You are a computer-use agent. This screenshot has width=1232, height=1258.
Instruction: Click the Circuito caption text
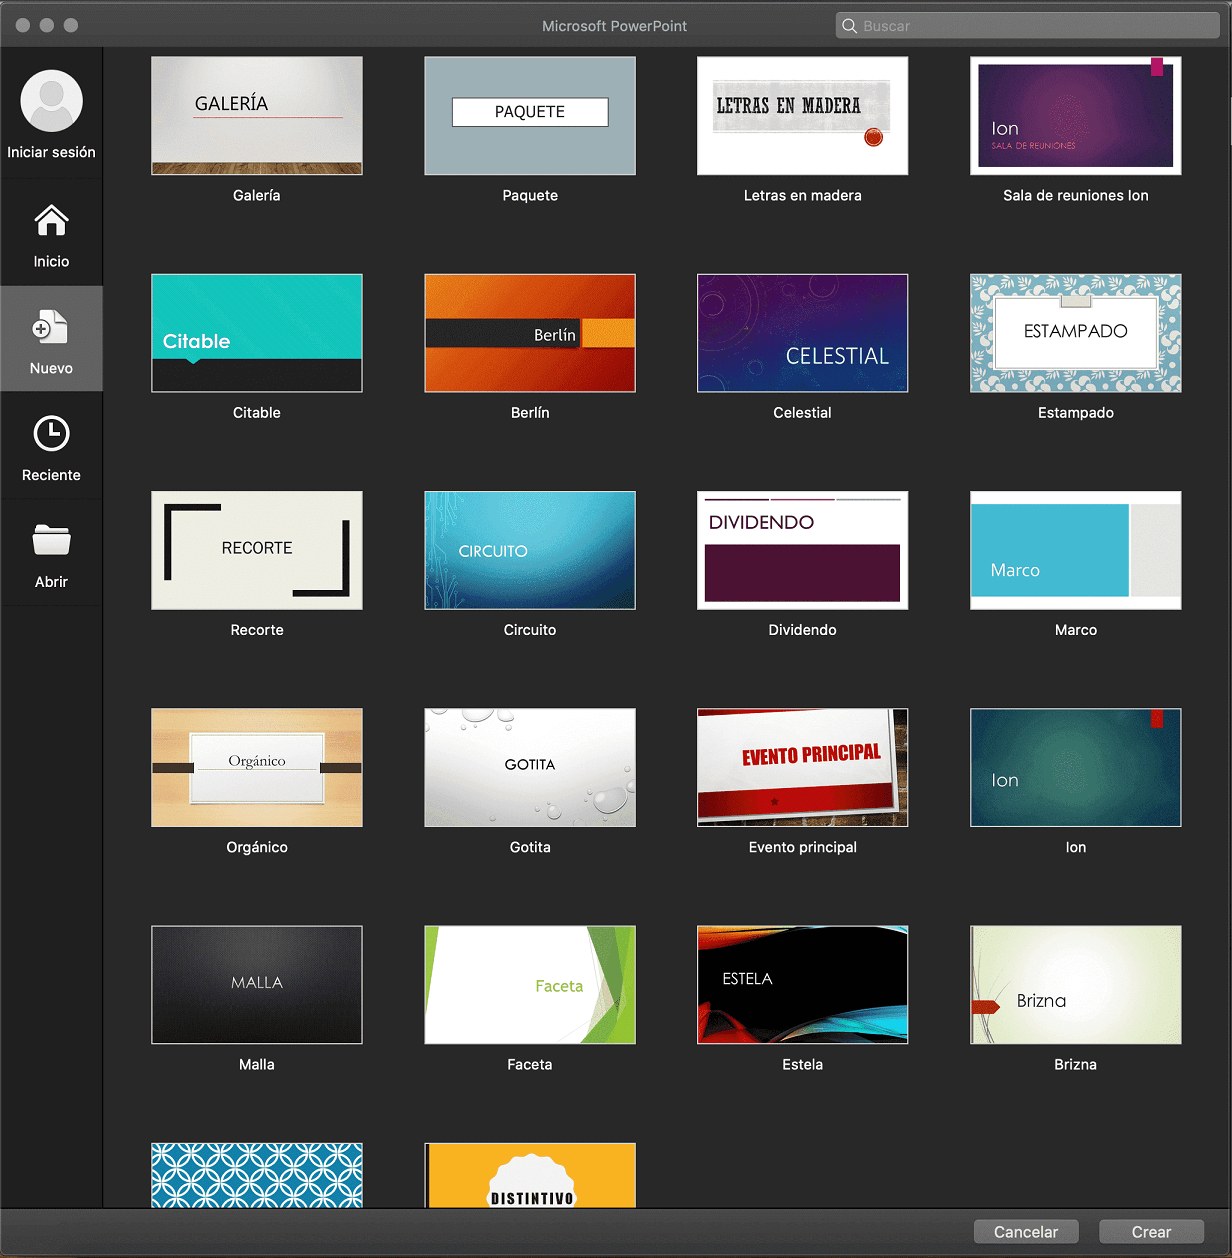(530, 630)
